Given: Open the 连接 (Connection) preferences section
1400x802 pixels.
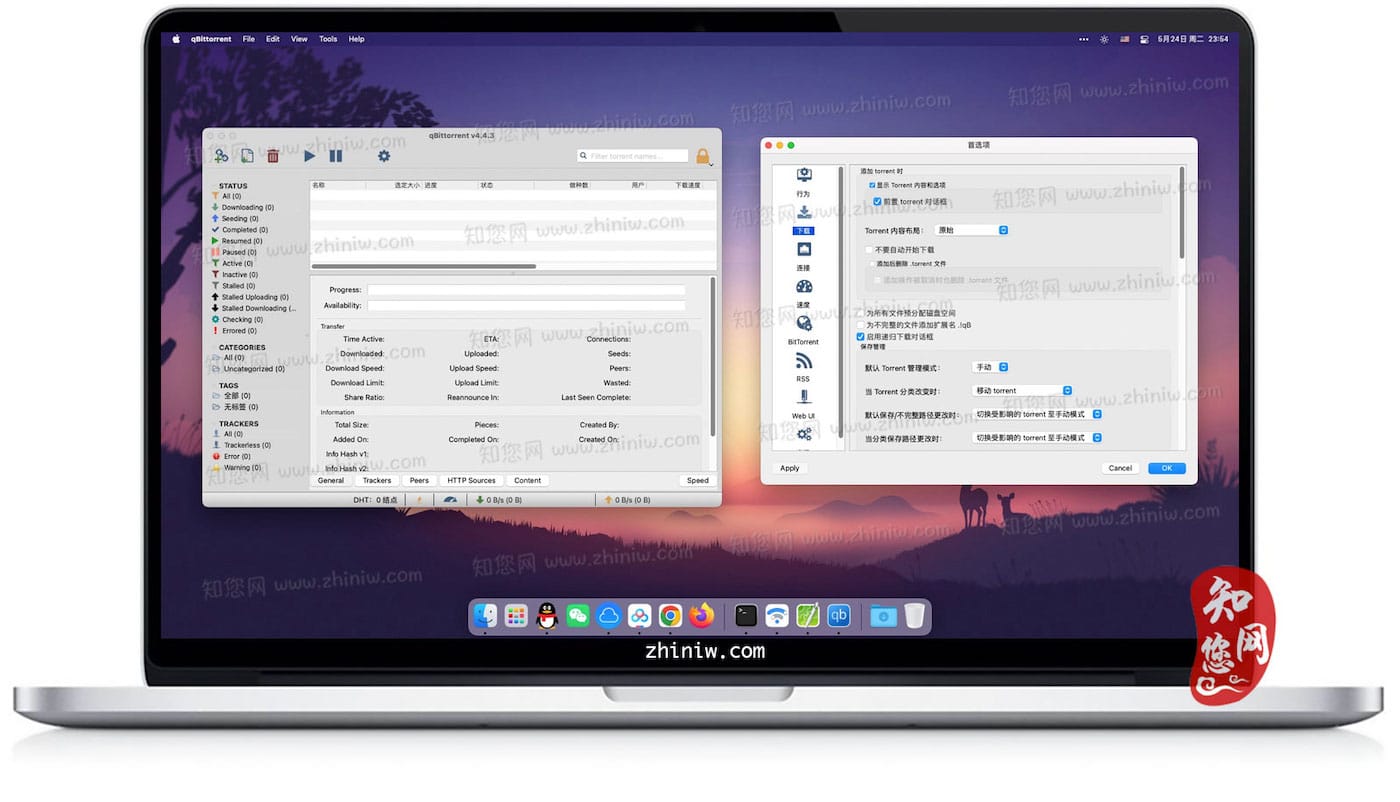Looking at the screenshot, I should 803,256.
